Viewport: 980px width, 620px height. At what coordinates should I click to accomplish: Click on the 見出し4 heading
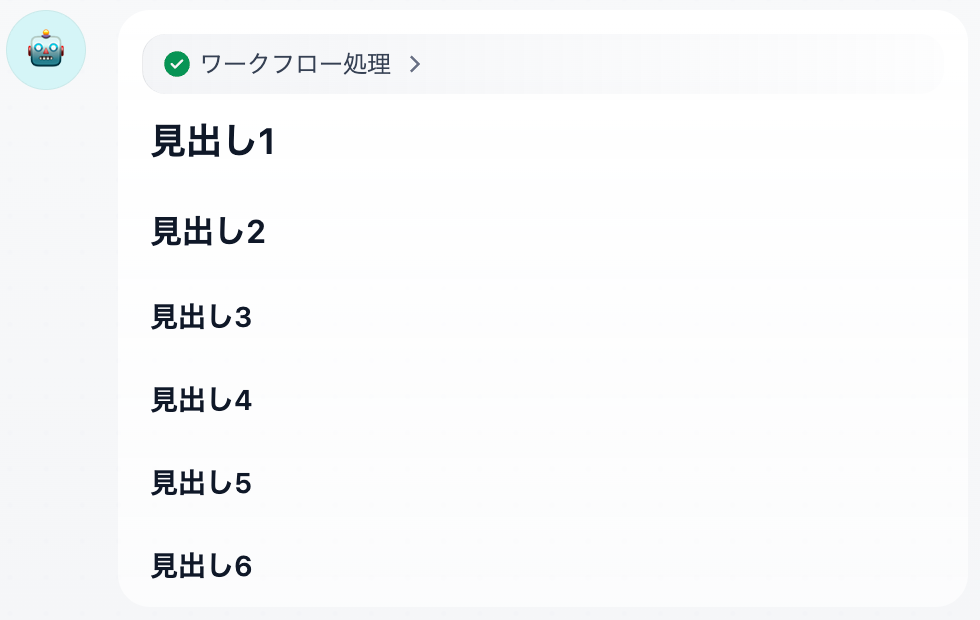pyautogui.click(x=201, y=400)
